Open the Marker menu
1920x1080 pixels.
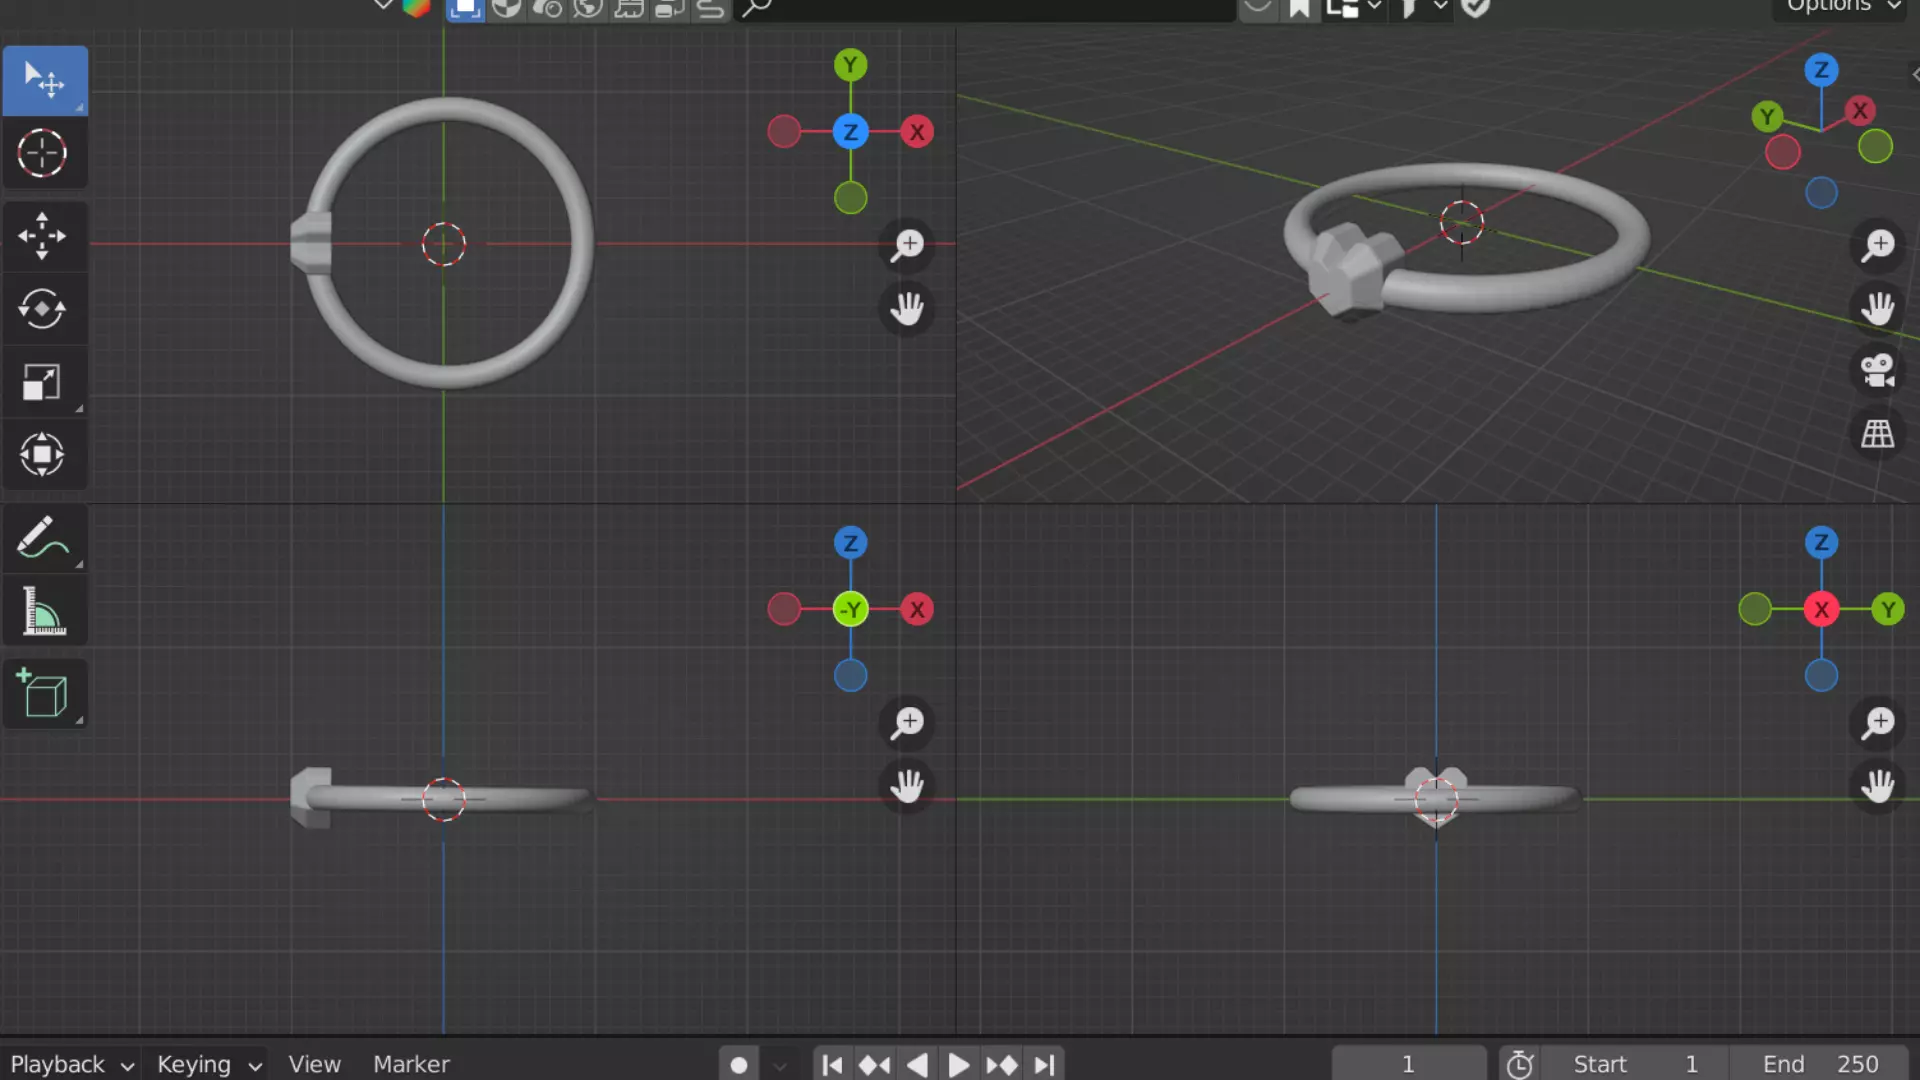(411, 1064)
